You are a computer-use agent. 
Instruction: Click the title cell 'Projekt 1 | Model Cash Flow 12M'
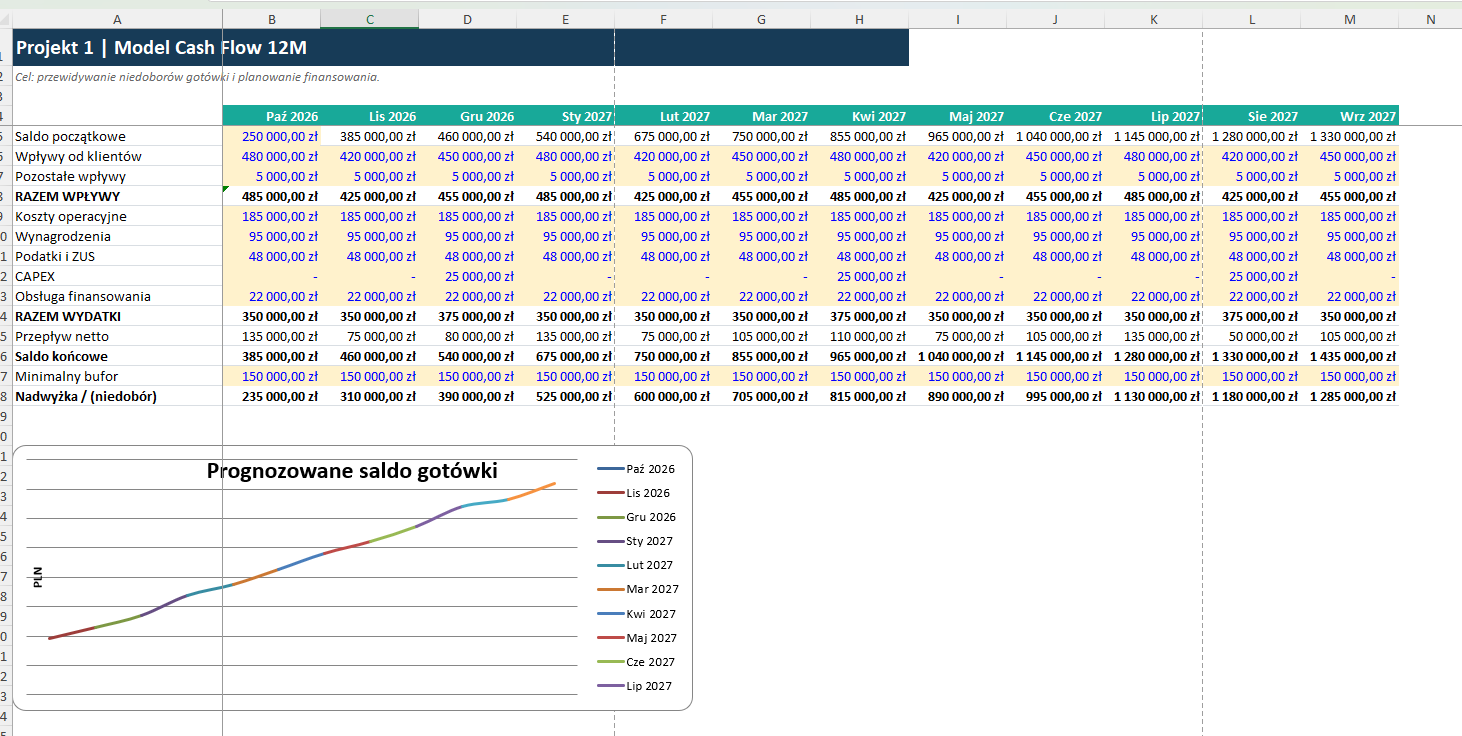pos(161,48)
